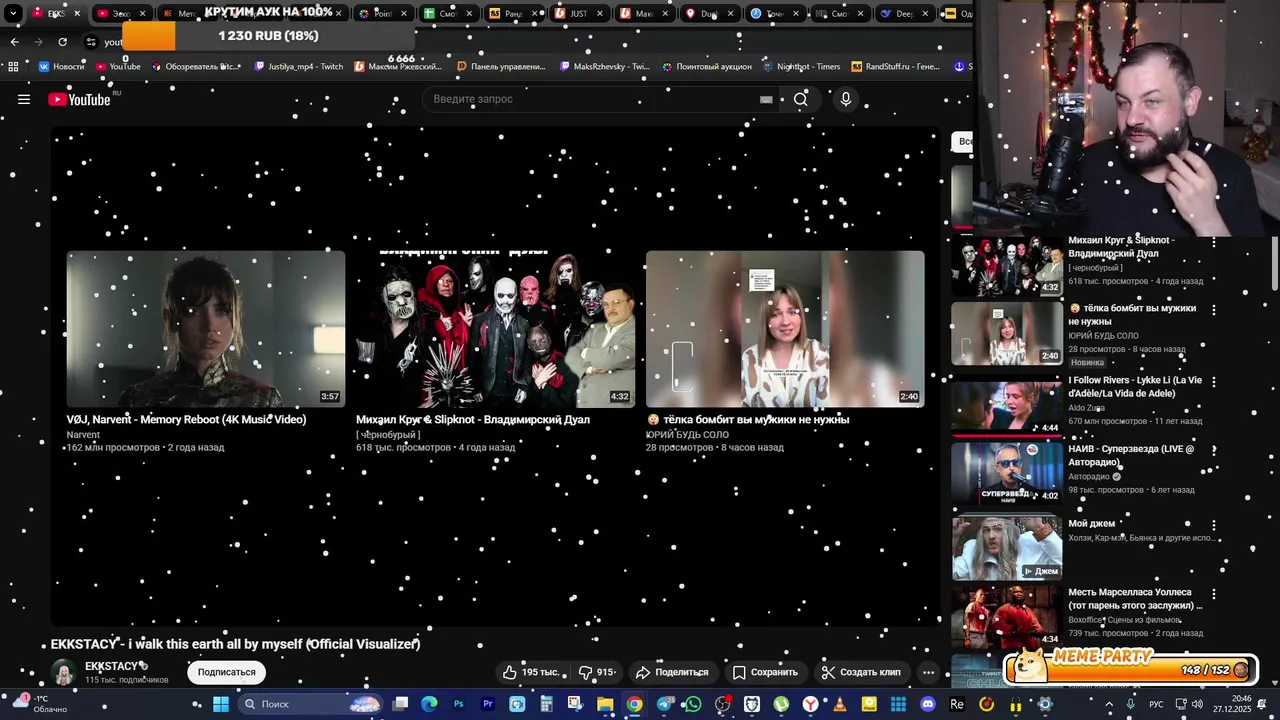Open the more actions ellipsis under the video
The height and width of the screenshot is (720, 1280).
928,672
